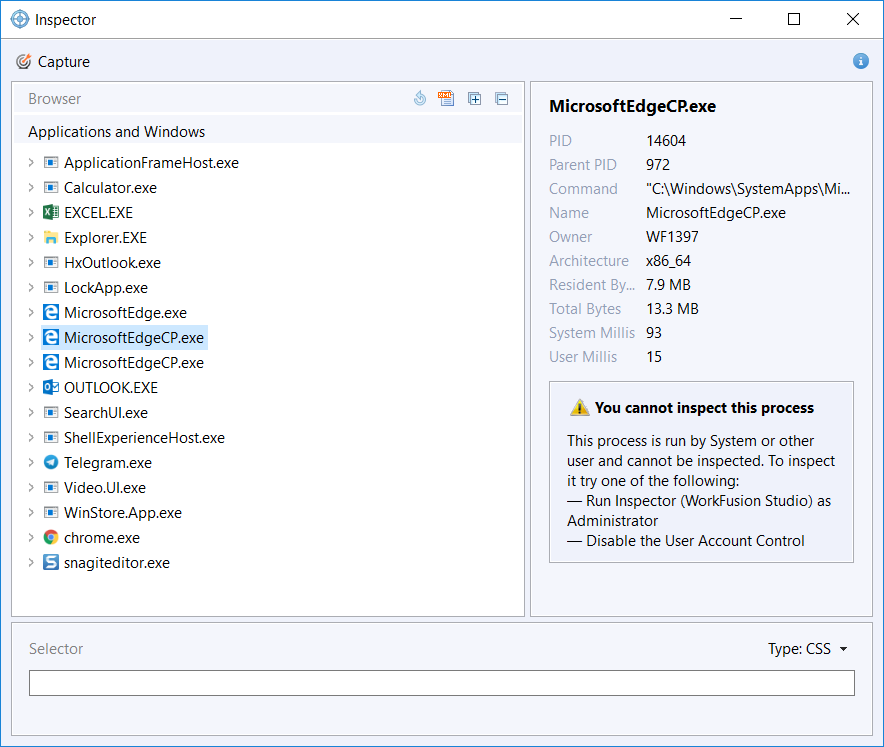
Task: Select the snagiteditor.exe process
Action: 117,563
